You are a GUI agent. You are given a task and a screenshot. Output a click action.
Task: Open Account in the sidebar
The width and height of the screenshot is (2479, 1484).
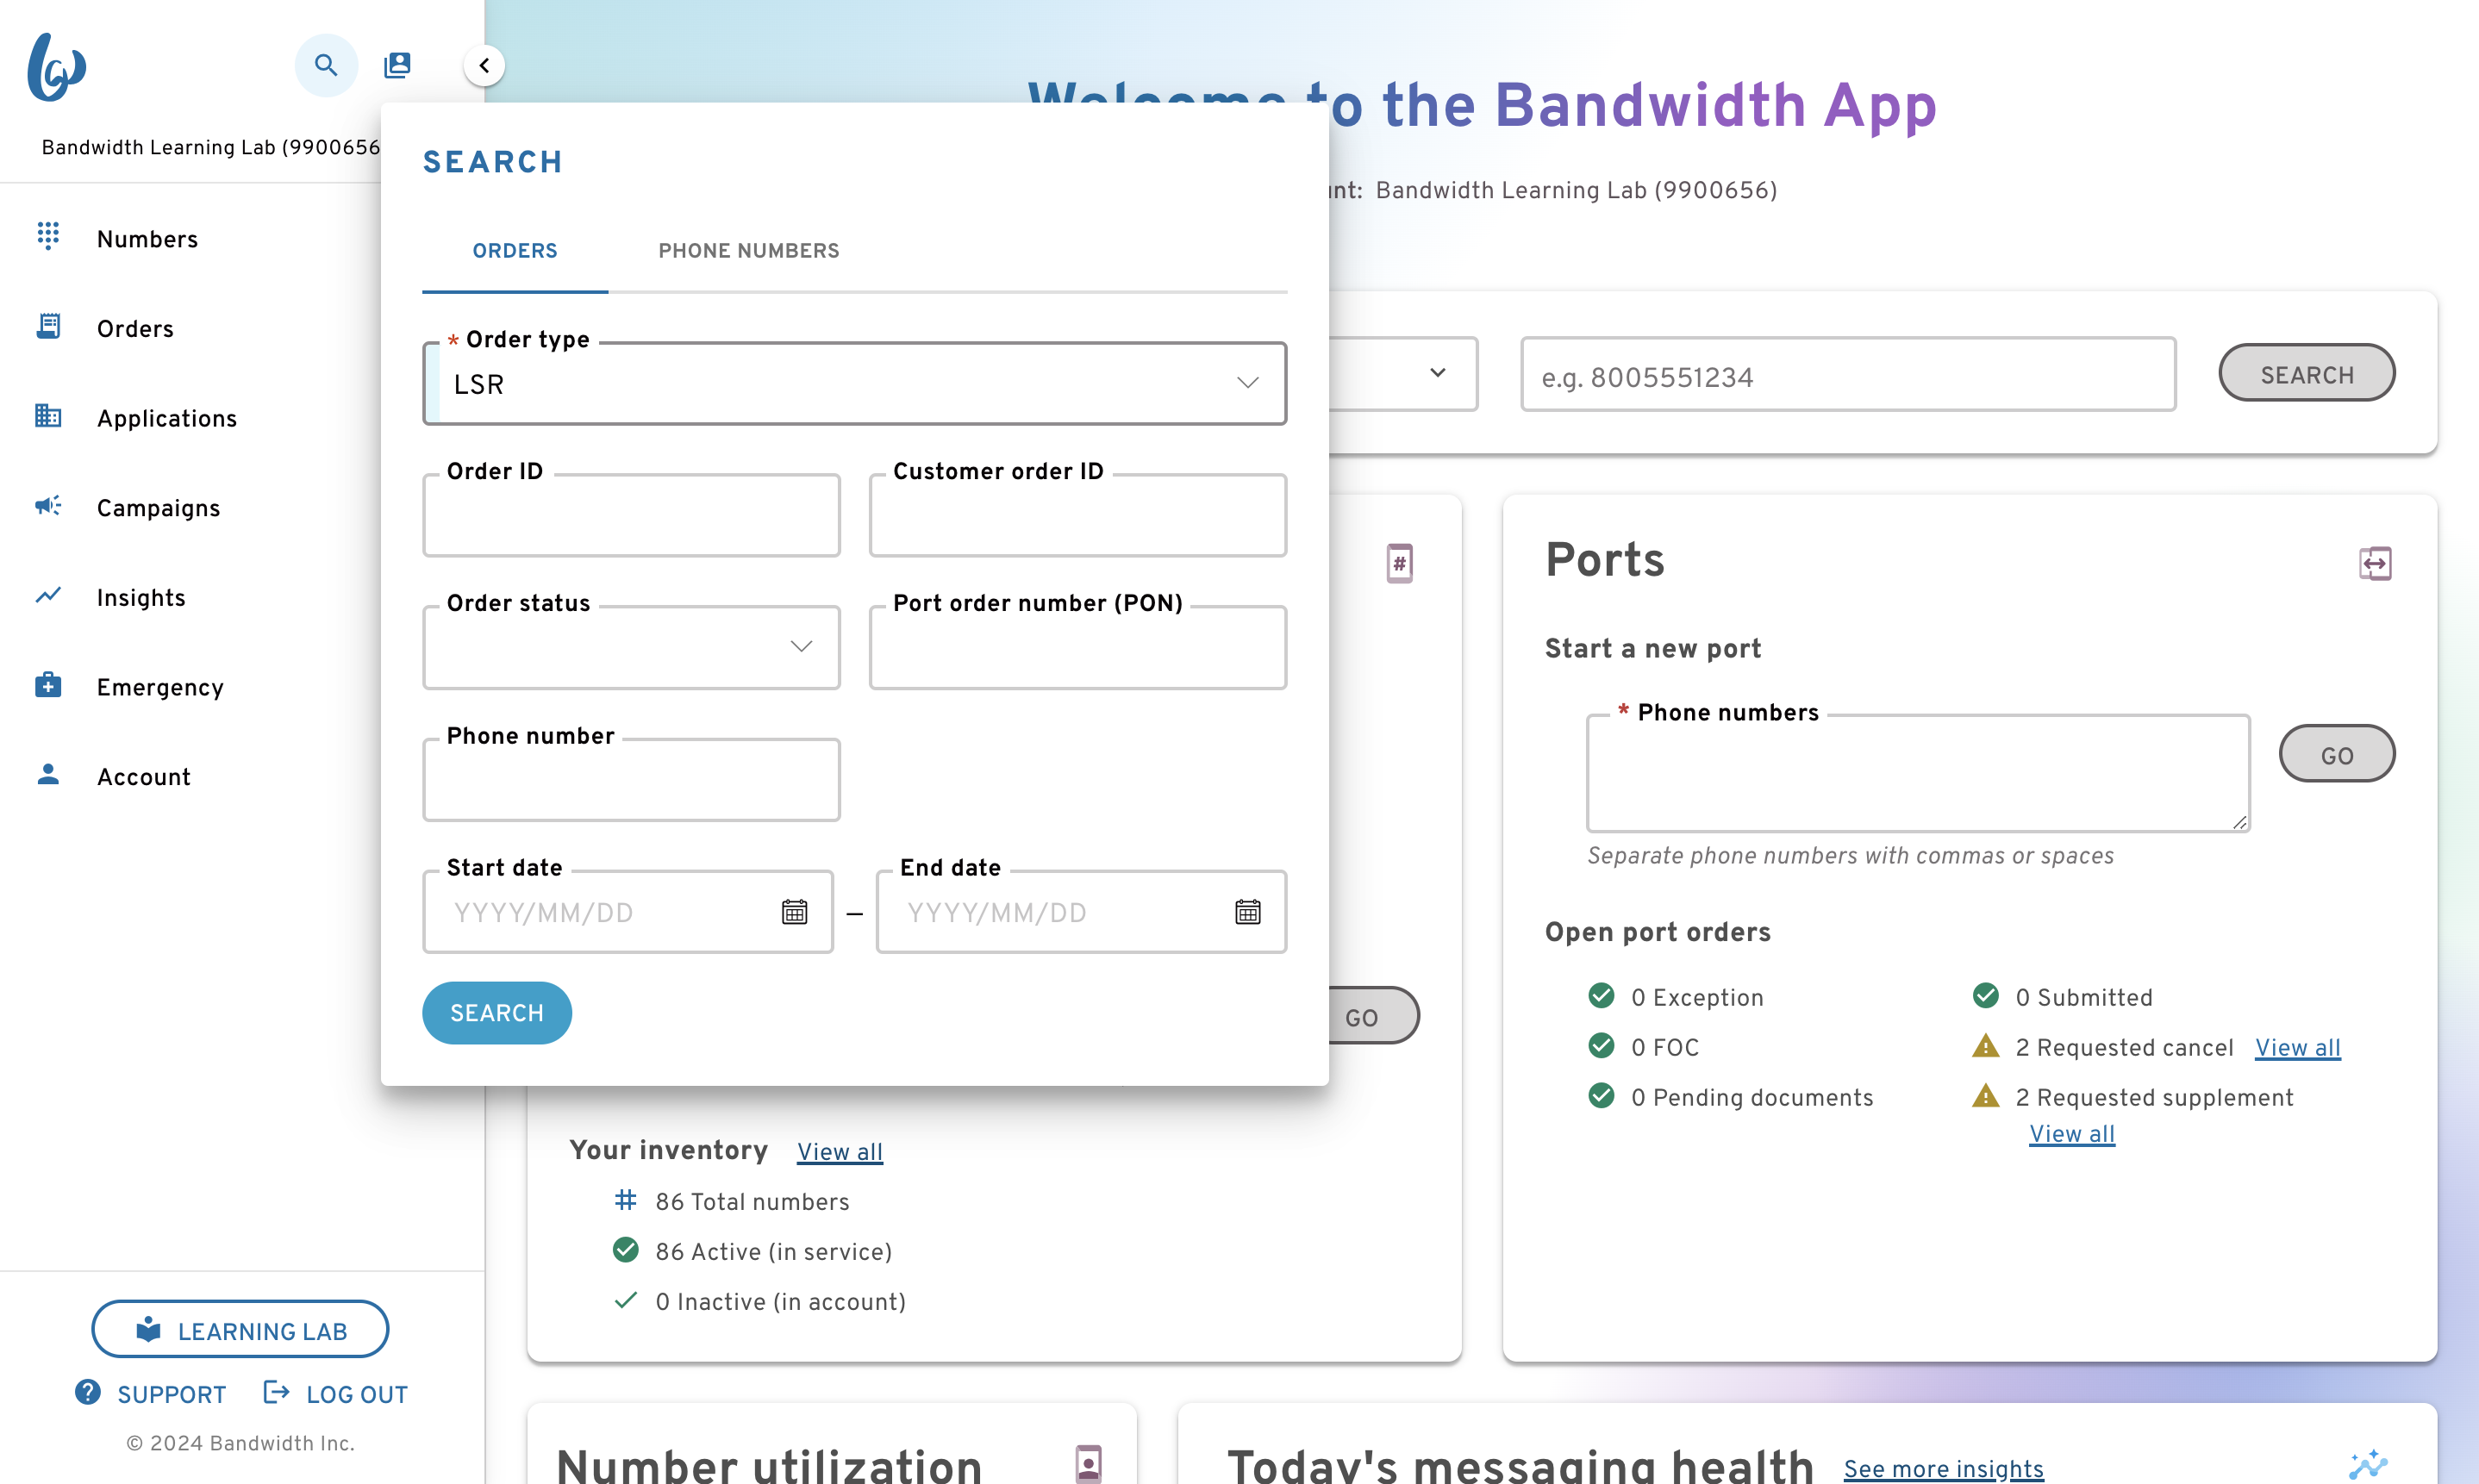point(144,777)
